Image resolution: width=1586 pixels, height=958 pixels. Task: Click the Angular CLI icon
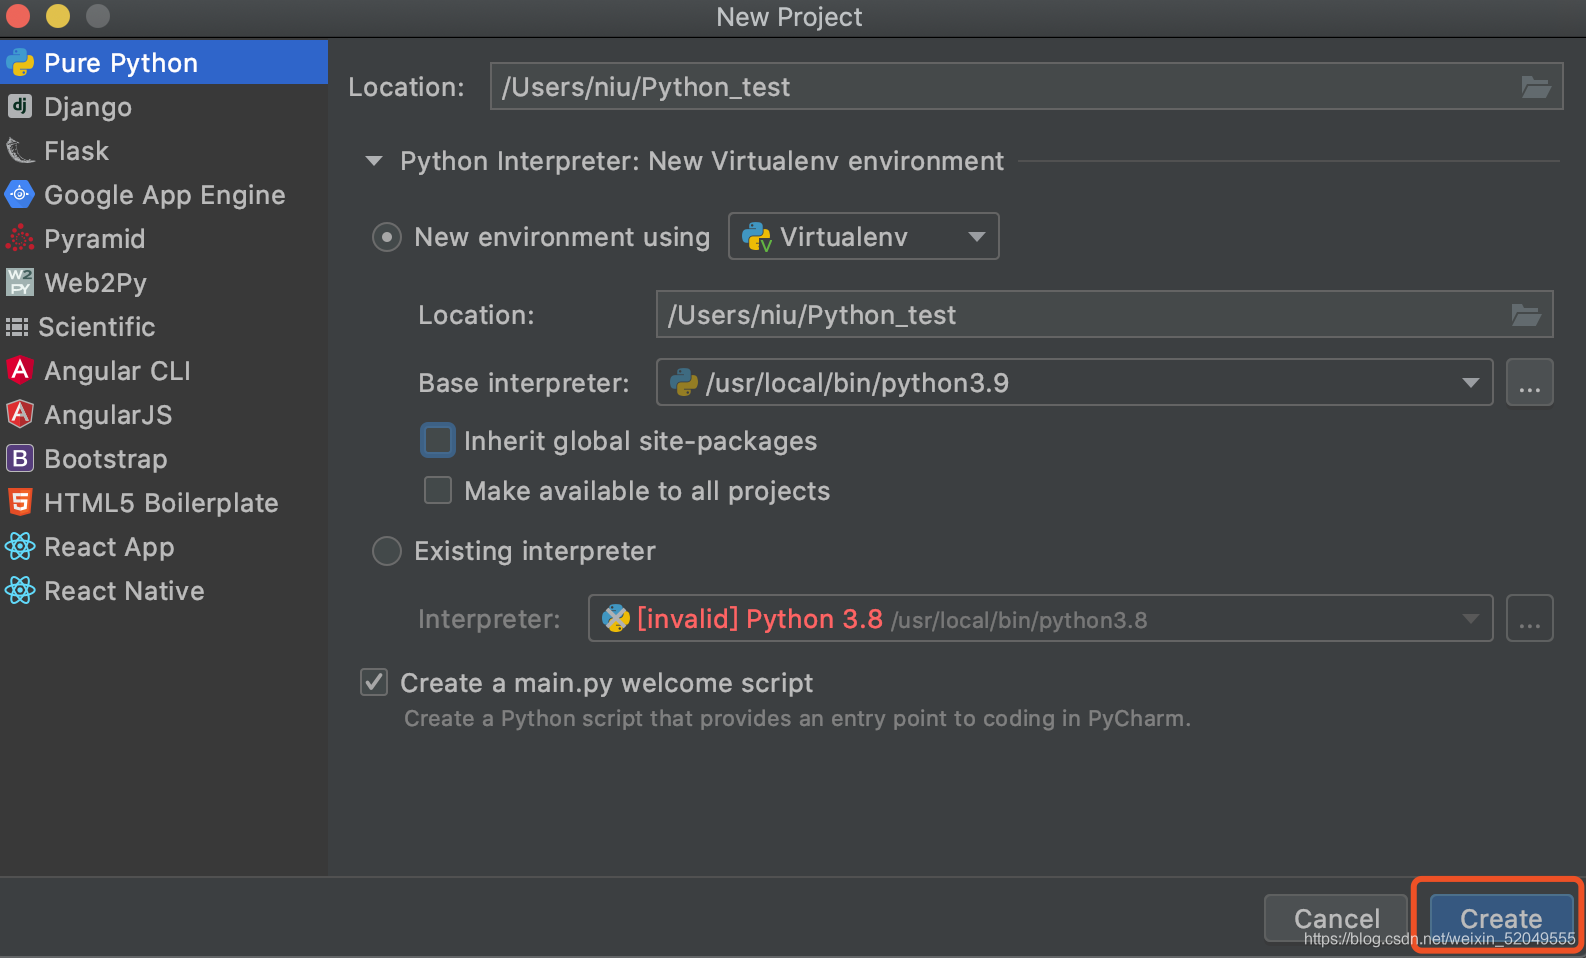click(x=20, y=370)
